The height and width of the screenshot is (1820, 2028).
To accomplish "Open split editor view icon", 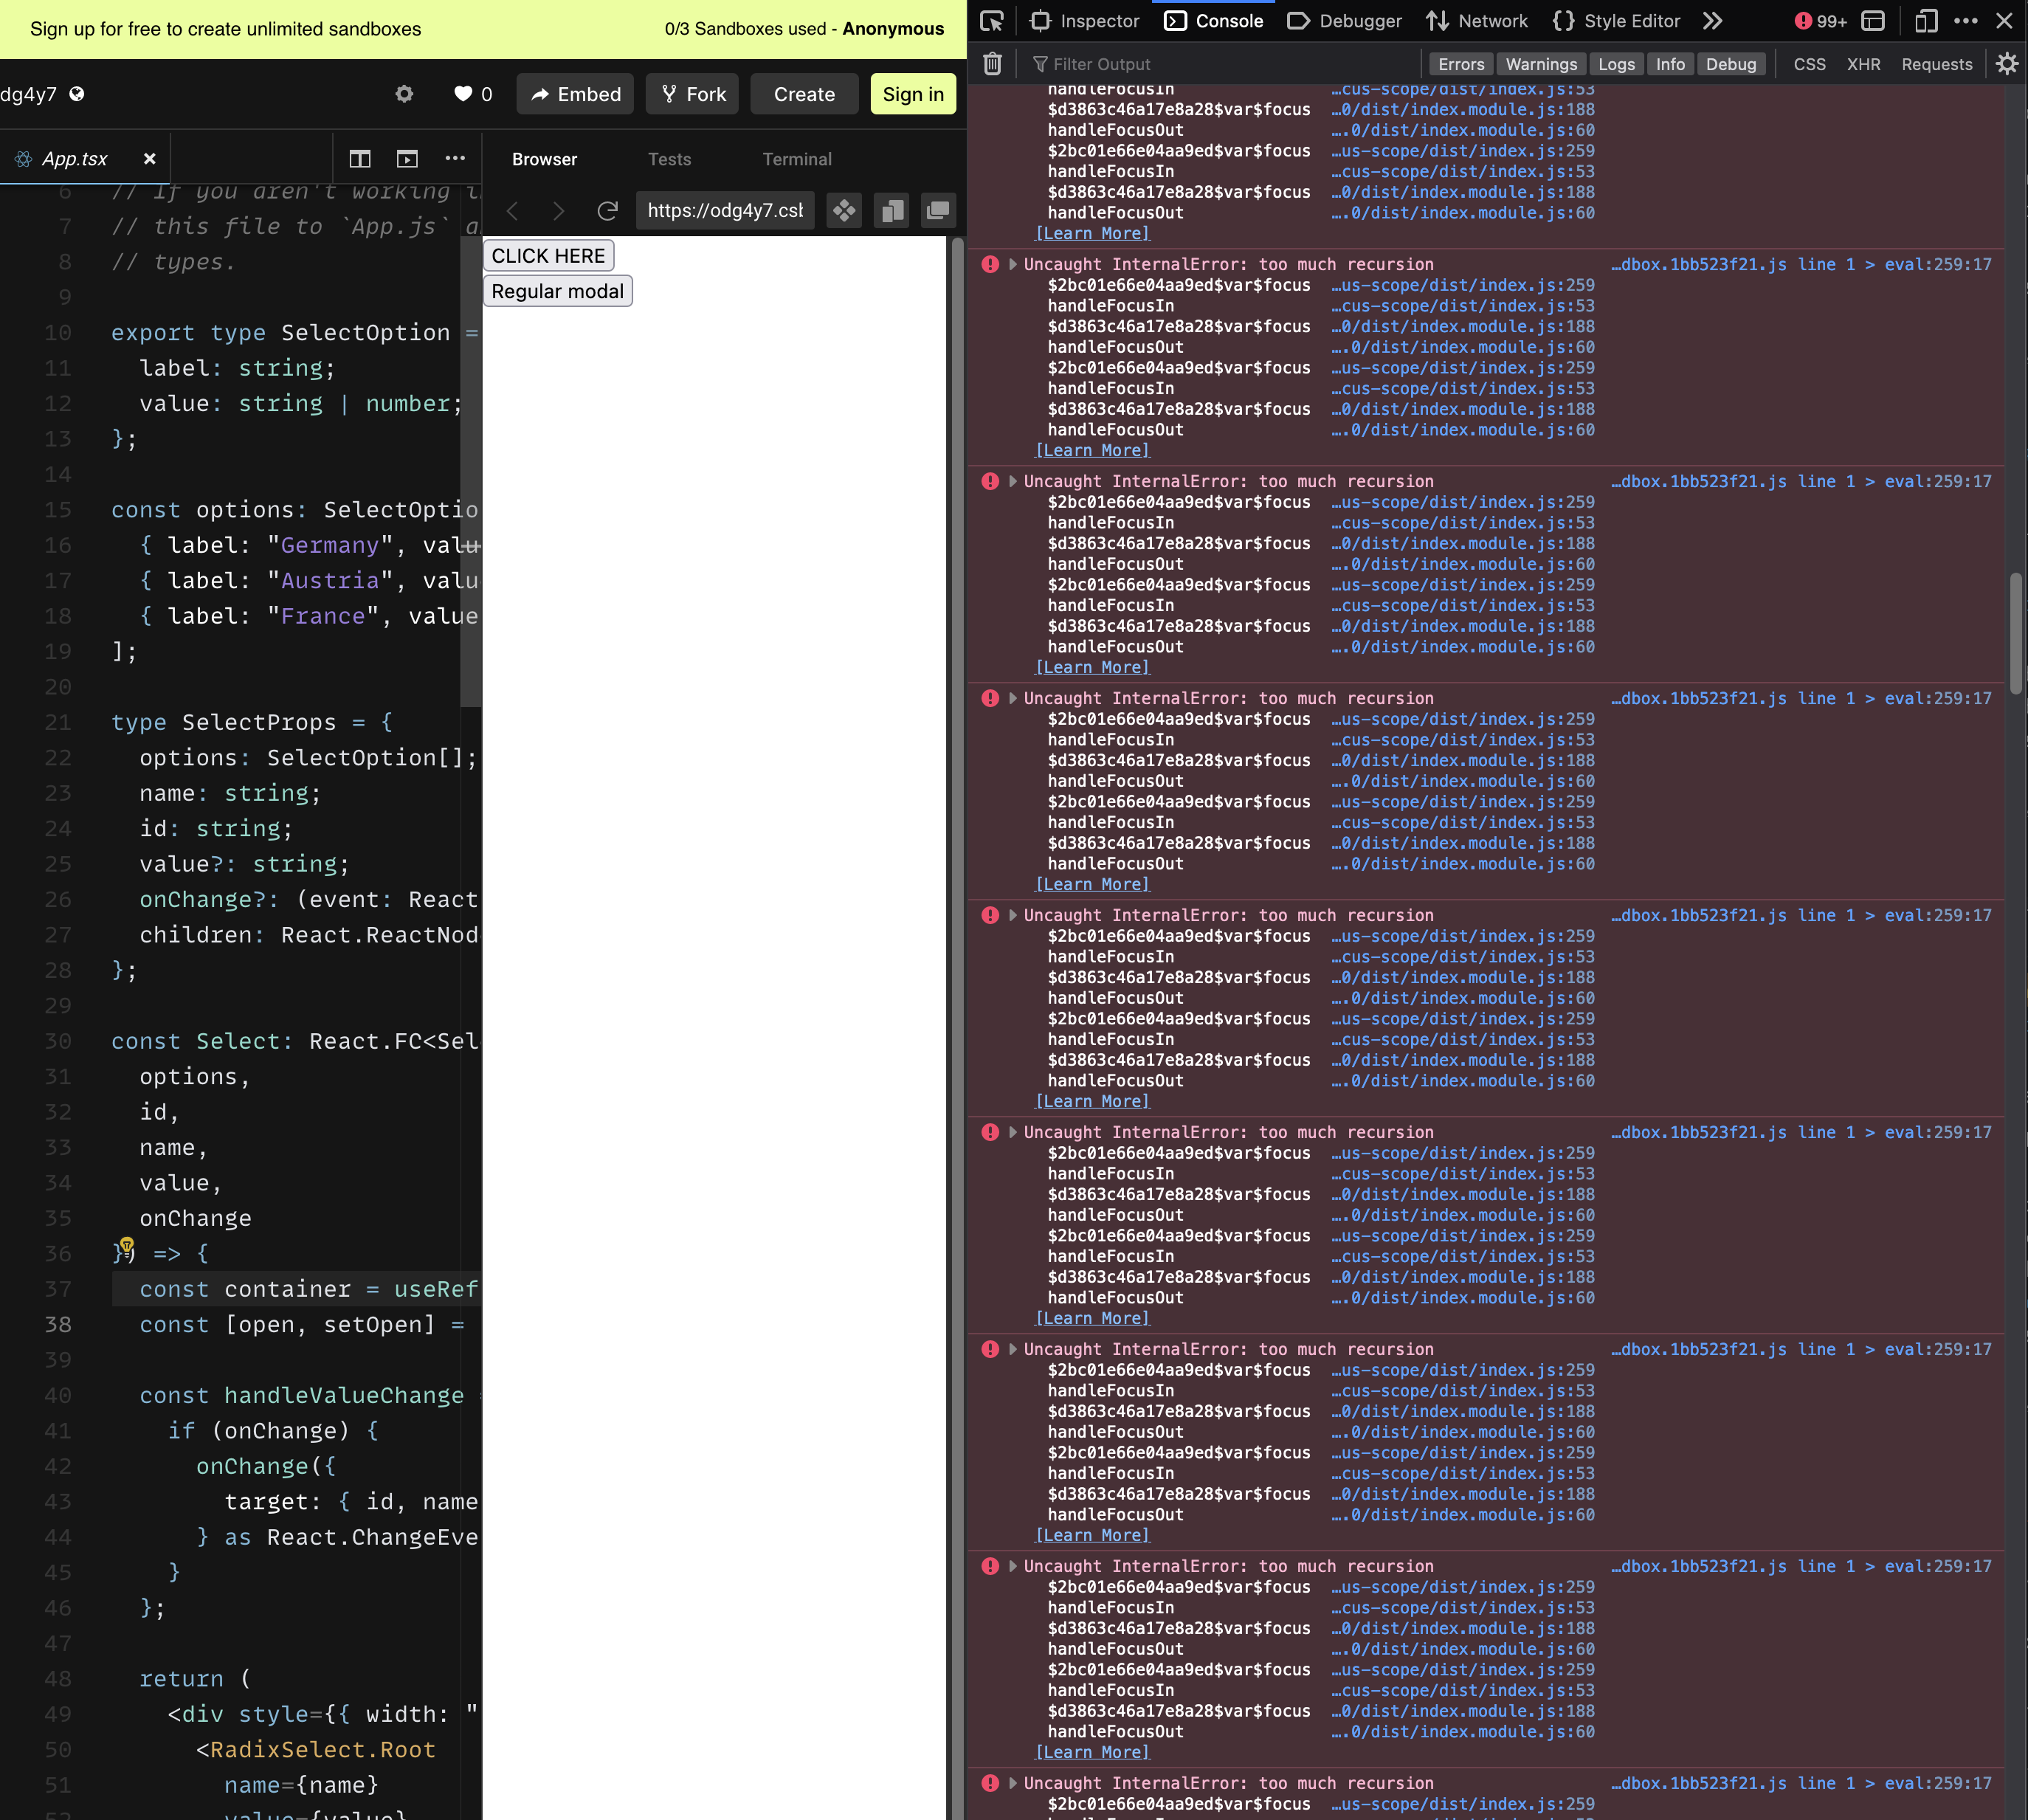I will [x=360, y=158].
